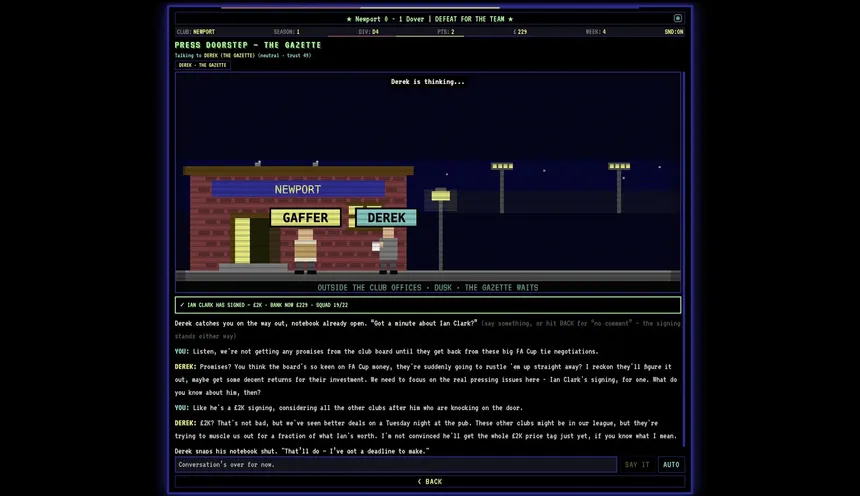This screenshot has width=860, height=496.
Task: Click the CLUB: NEWPORT status entry
Action: pyautogui.click(x=196, y=32)
